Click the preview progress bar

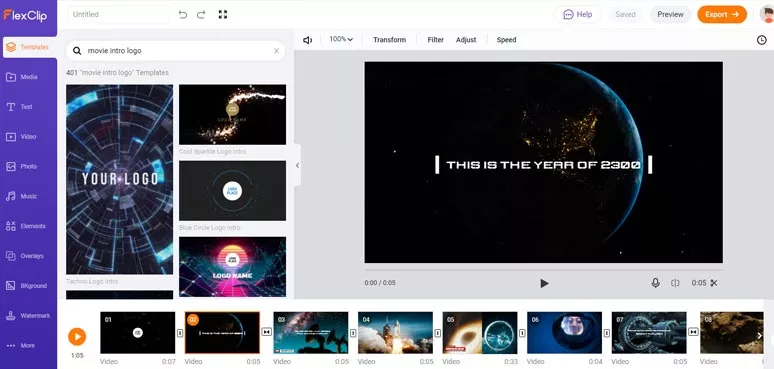[543, 270]
